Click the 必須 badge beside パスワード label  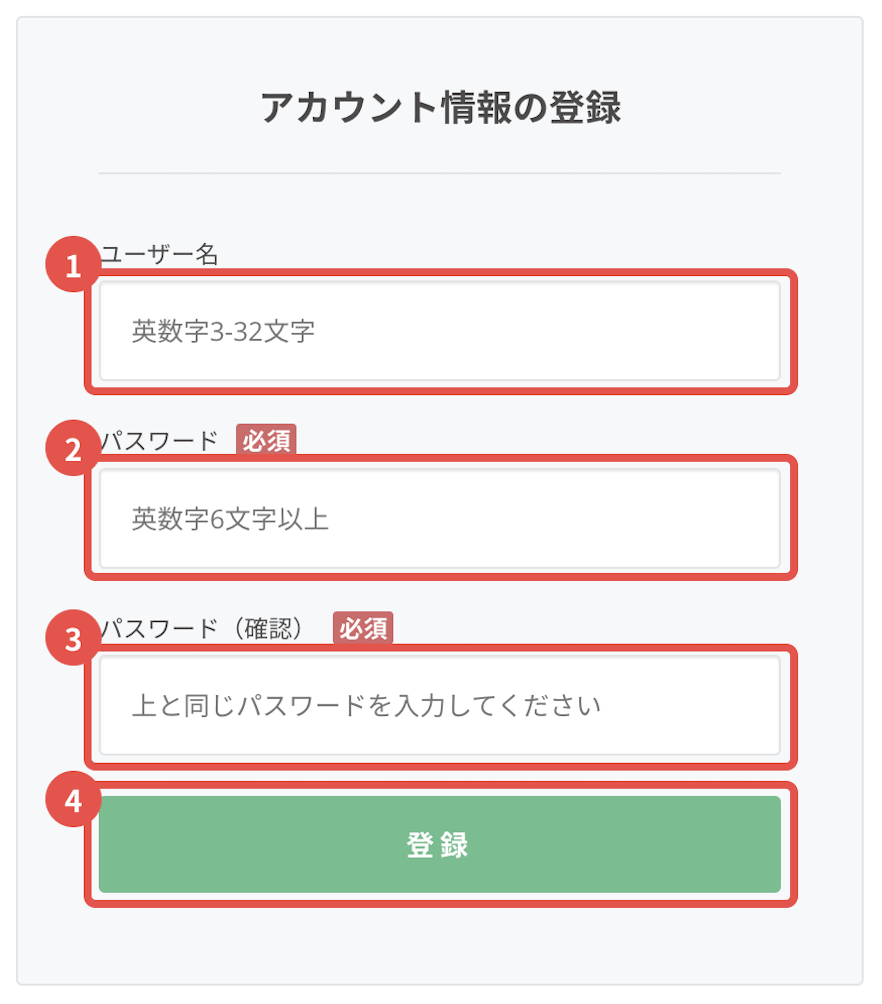[x=266, y=440]
